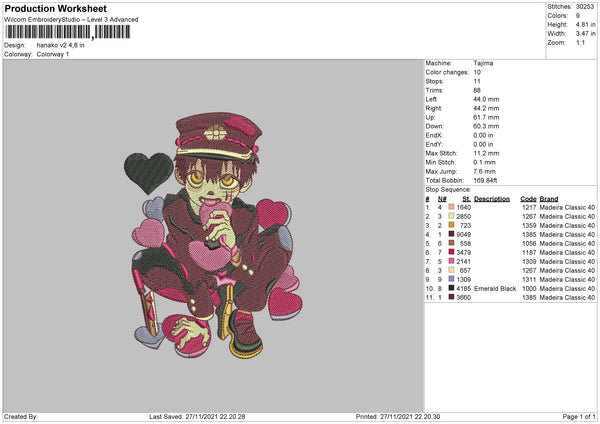Click the Up value 61.7 mm
This screenshot has height=424, width=600.
[x=486, y=117]
